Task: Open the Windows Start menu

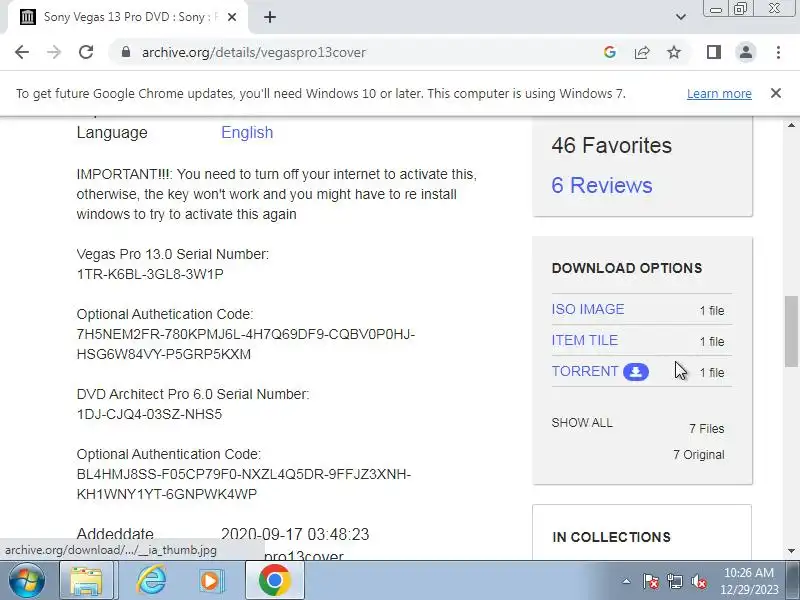Action: coord(26,581)
